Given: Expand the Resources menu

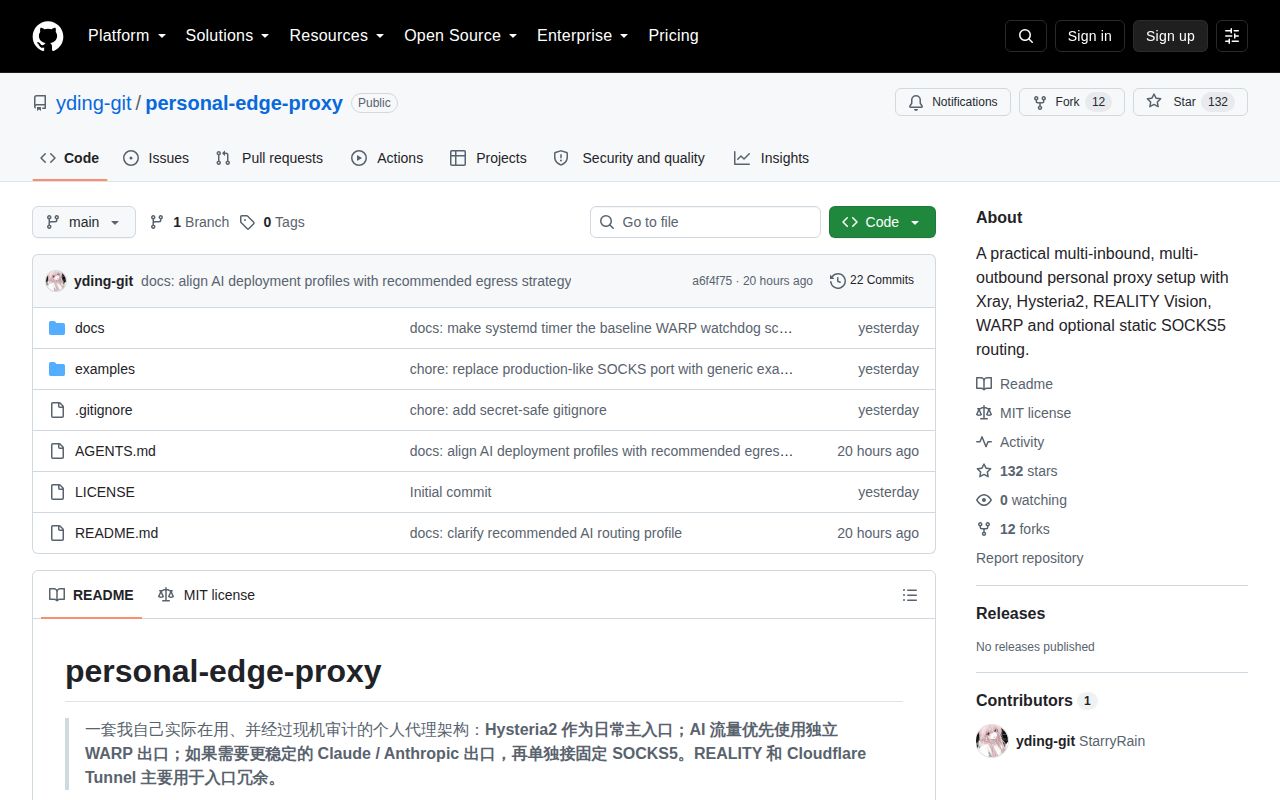Looking at the screenshot, I should [x=337, y=36].
